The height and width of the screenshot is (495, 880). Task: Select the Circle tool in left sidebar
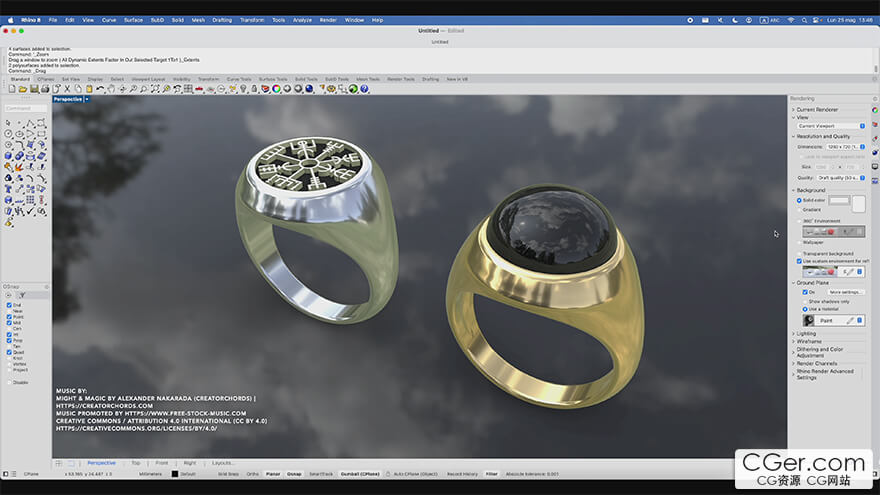click(x=8, y=134)
